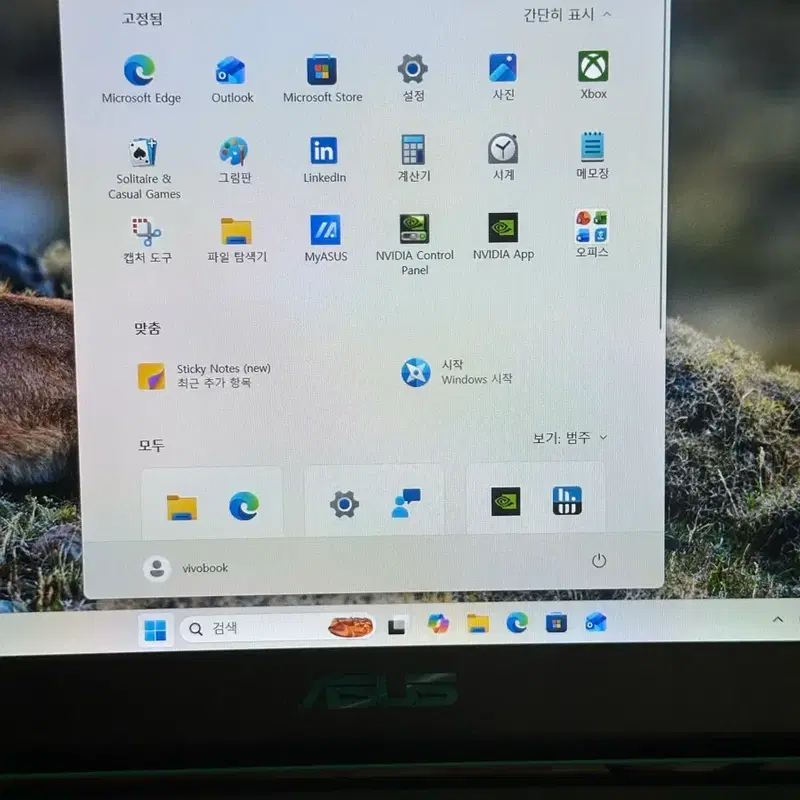Open the 캡처 도구 snipping tool
This screenshot has width=800, height=800.
pyautogui.click(x=147, y=240)
